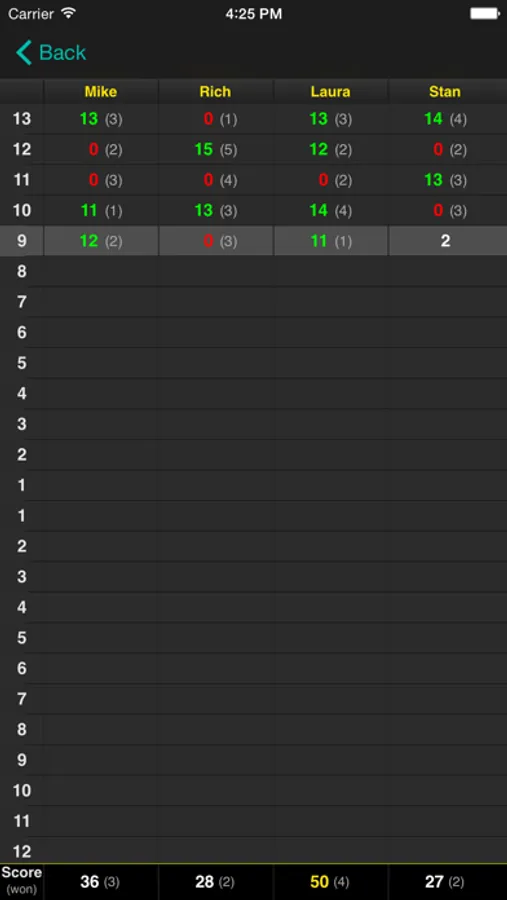507x900 pixels.
Task: Open Stan's bid cell in round 9
Action: point(447,241)
